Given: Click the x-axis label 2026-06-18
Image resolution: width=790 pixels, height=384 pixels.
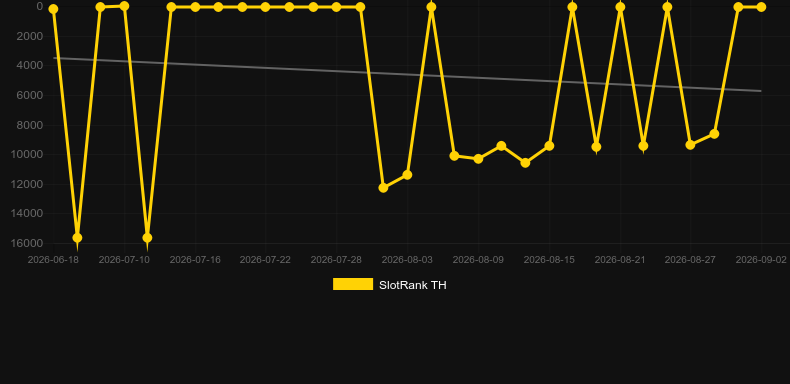Looking at the screenshot, I should (x=53, y=260).
